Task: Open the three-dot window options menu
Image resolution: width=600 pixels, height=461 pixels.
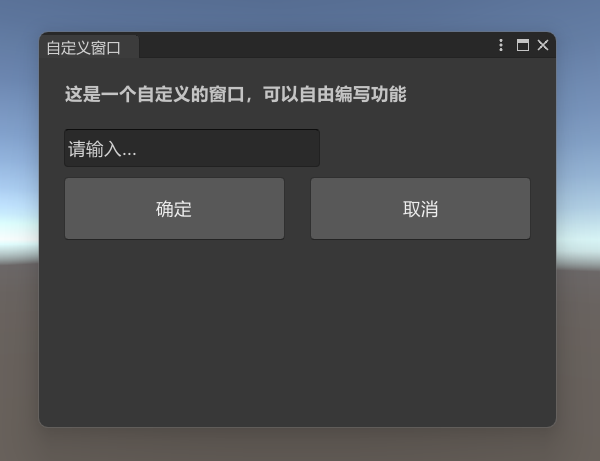Action: 501,45
